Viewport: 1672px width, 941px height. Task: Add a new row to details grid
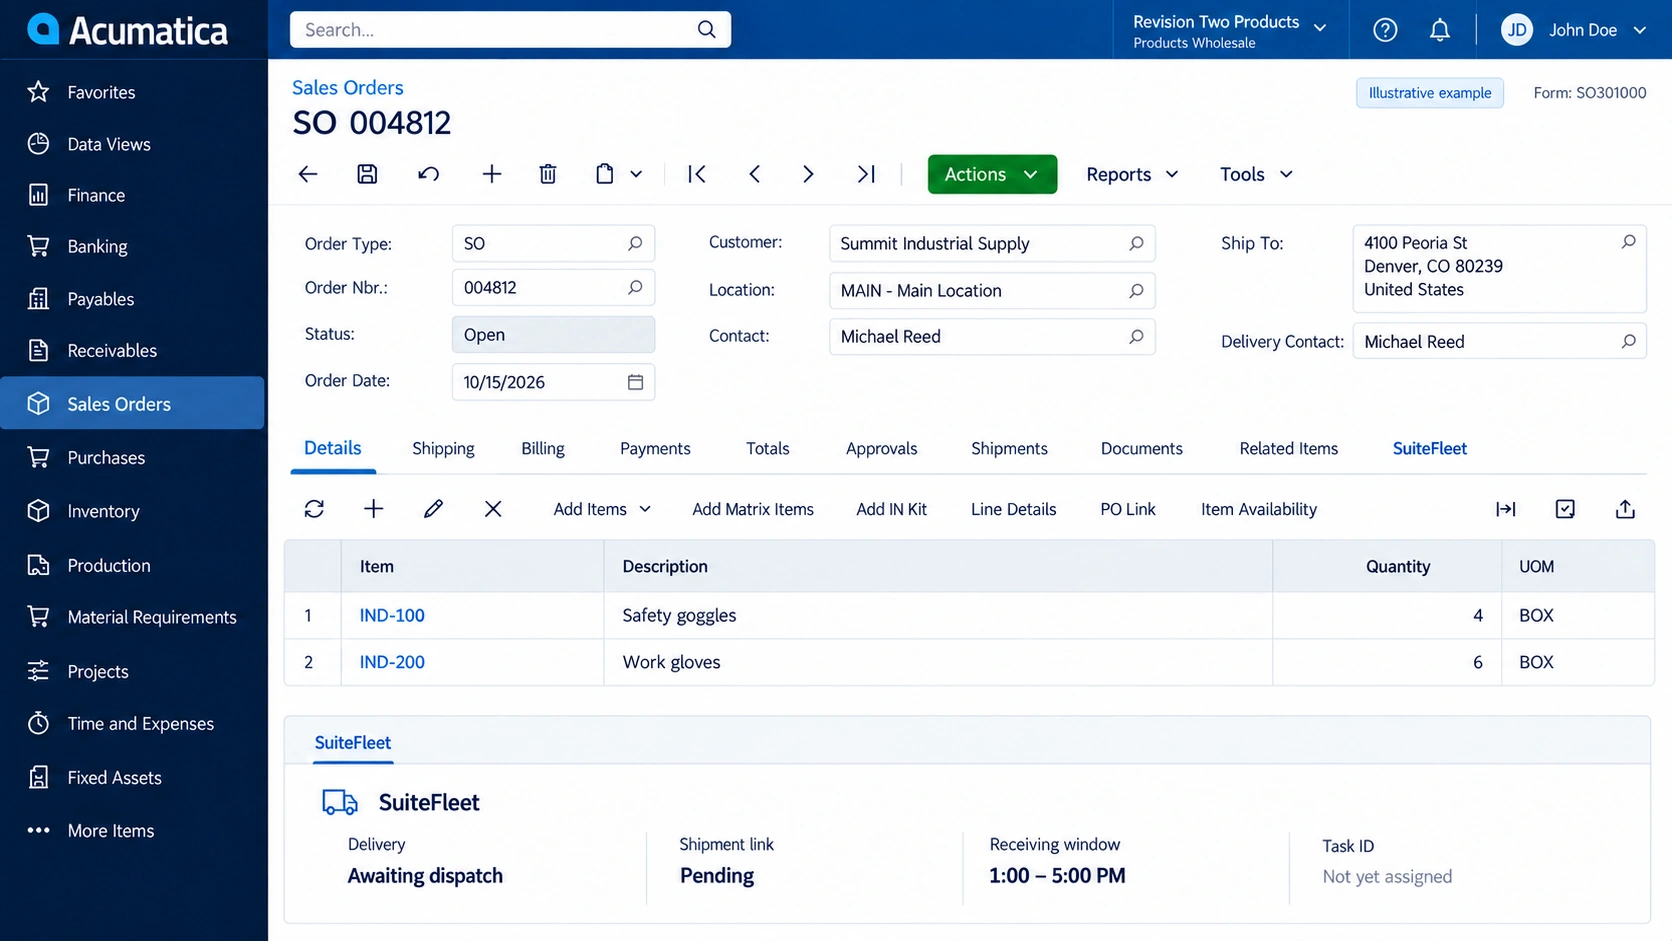click(373, 509)
